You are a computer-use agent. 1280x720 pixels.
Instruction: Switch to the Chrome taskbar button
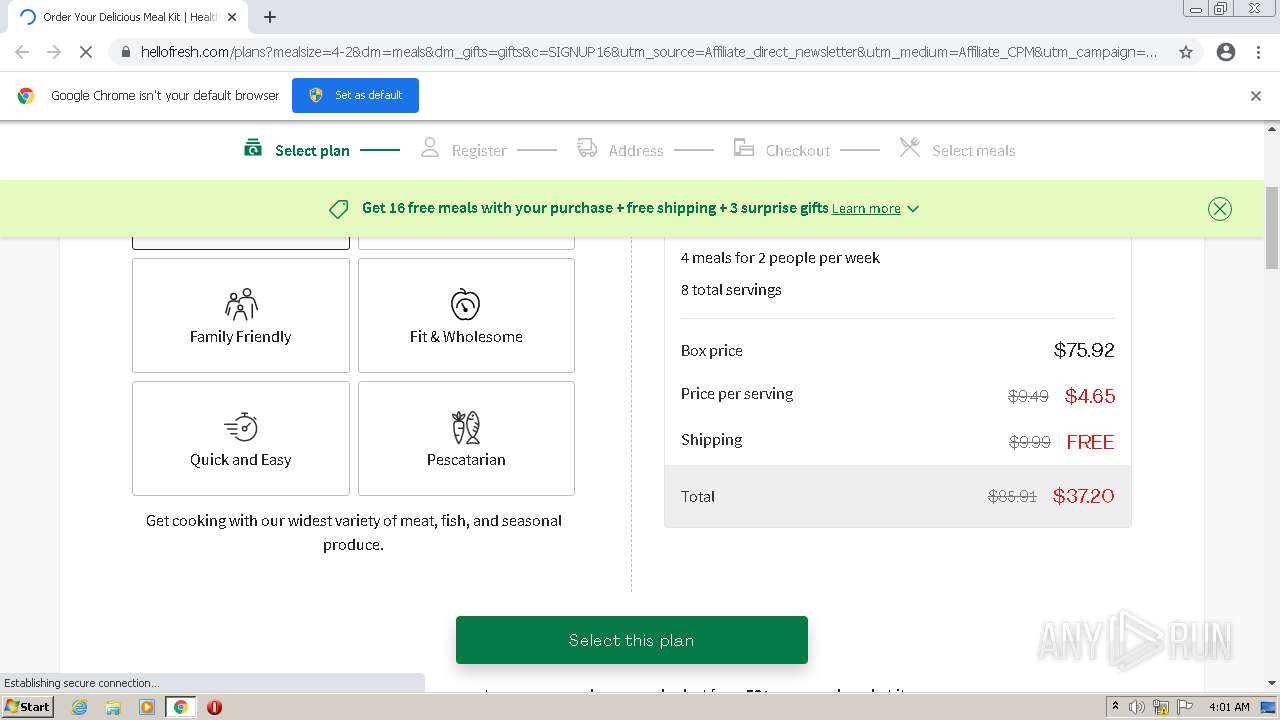click(181, 707)
